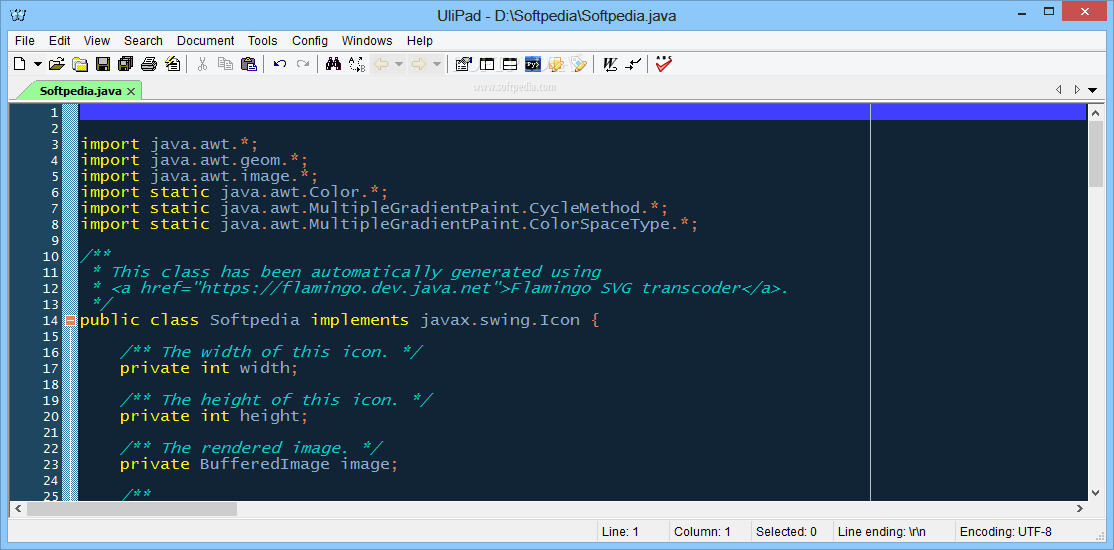
Task: Open tab list dropdown arrow beside tab scrollers
Action: click(1094, 90)
